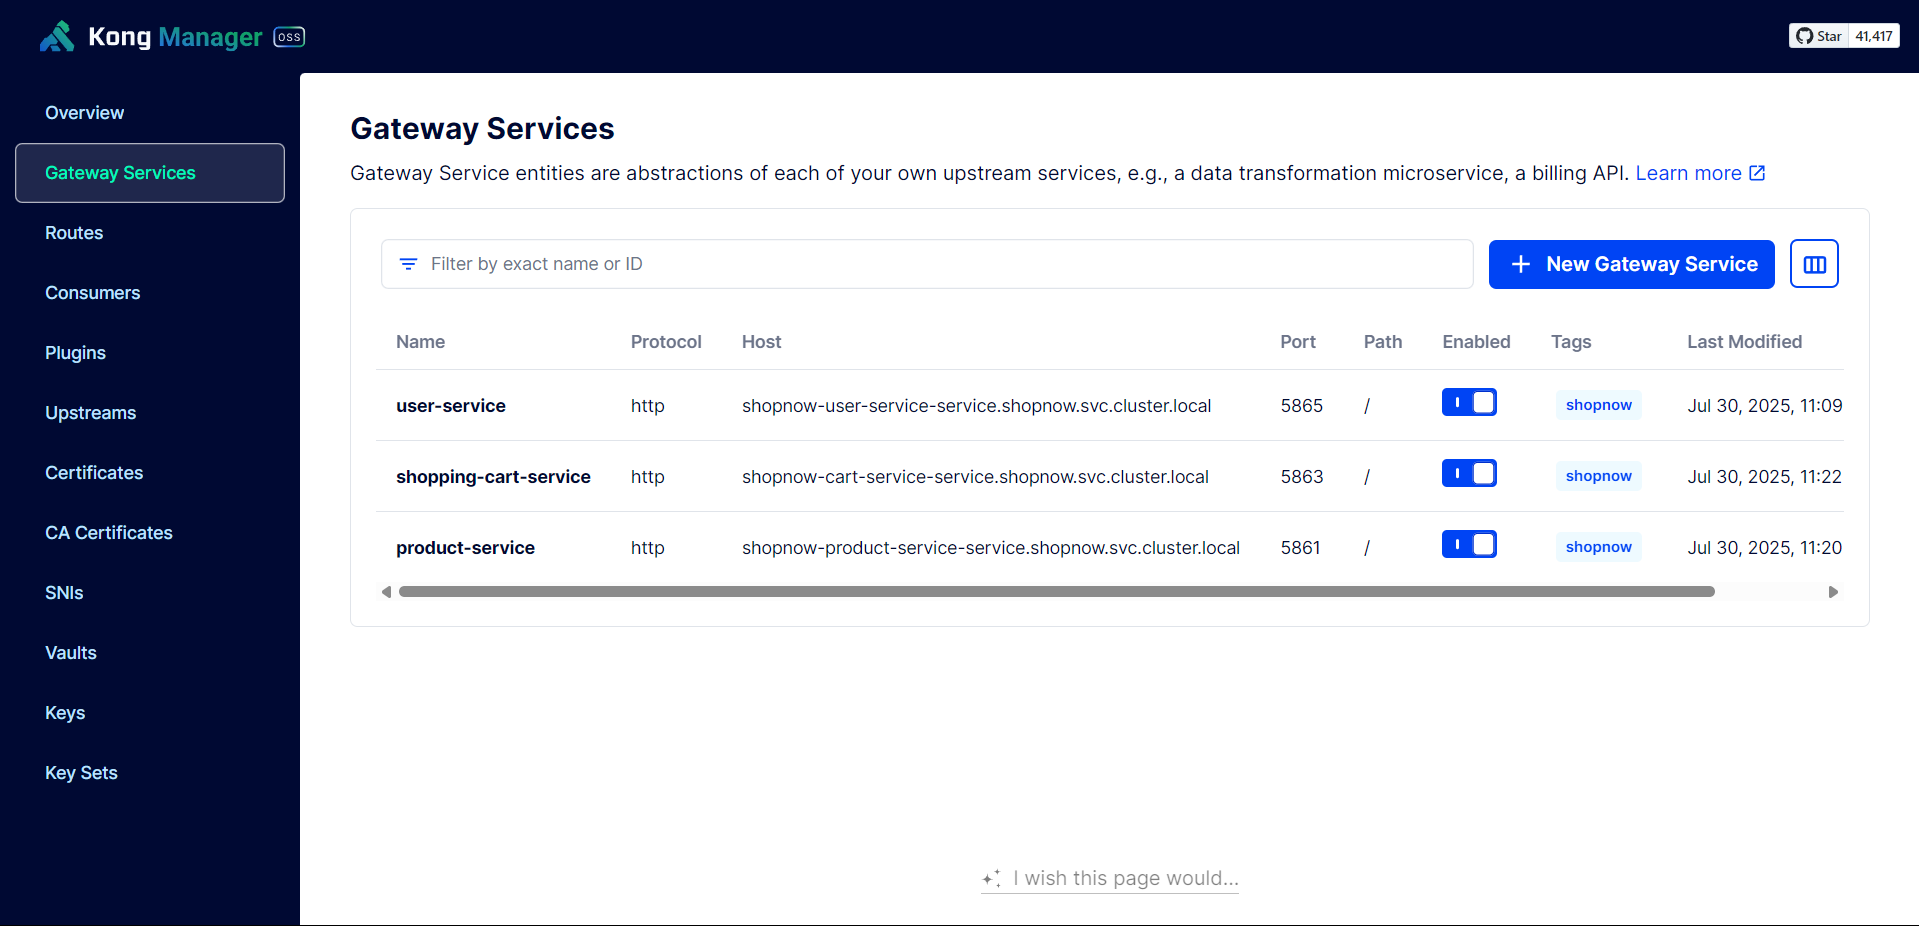The width and height of the screenshot is (1919, 926).
Task: Select Consumers from the sidebar
Action: pyautogui.click(x=92, y=293)
